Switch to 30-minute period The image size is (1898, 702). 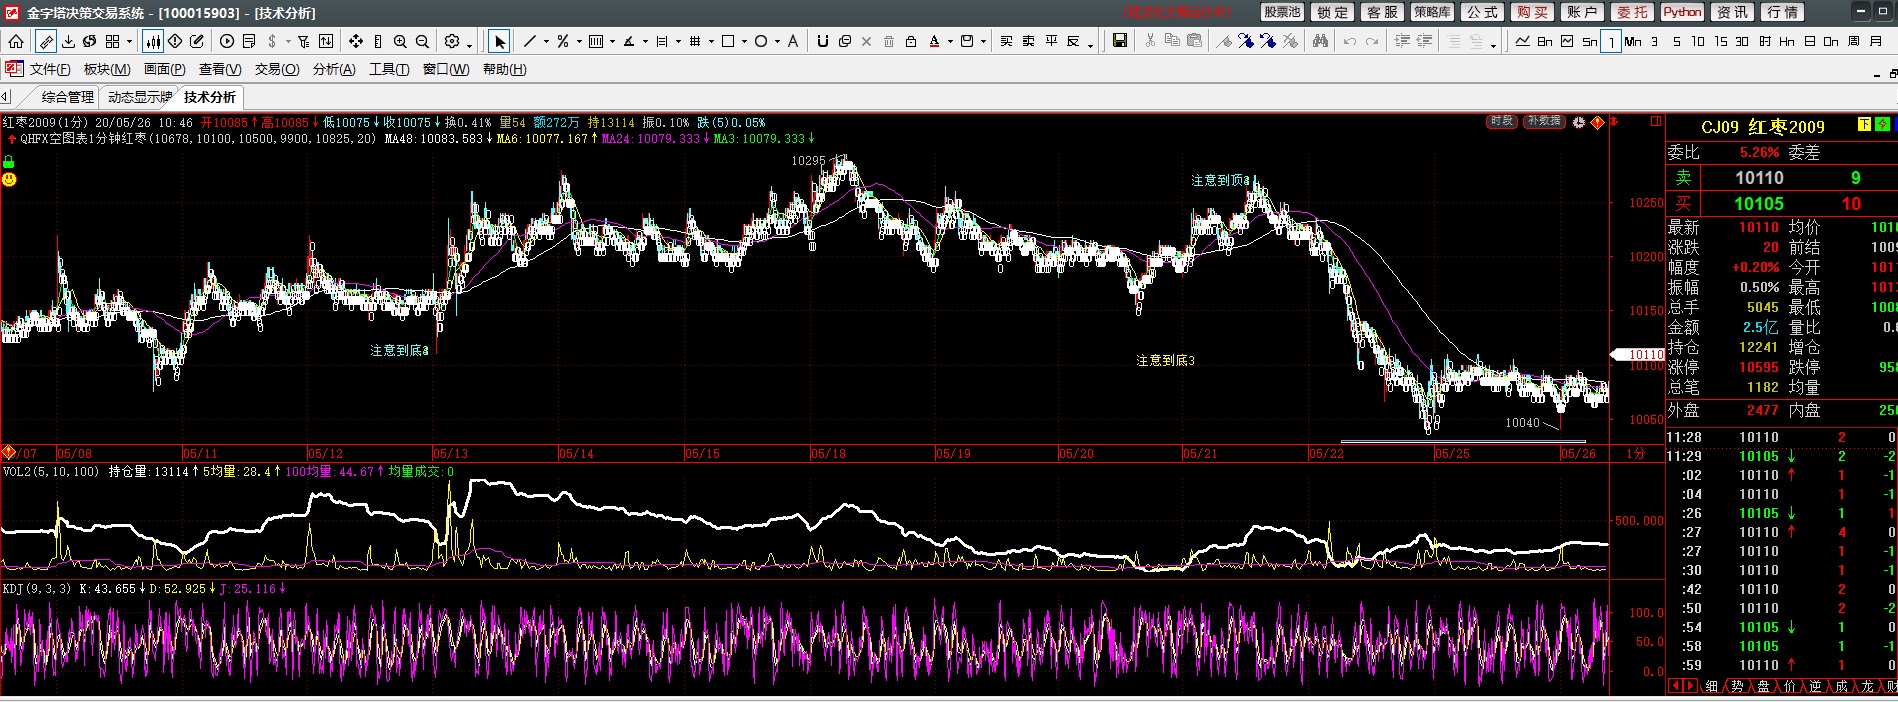(x=1742, y=41)
